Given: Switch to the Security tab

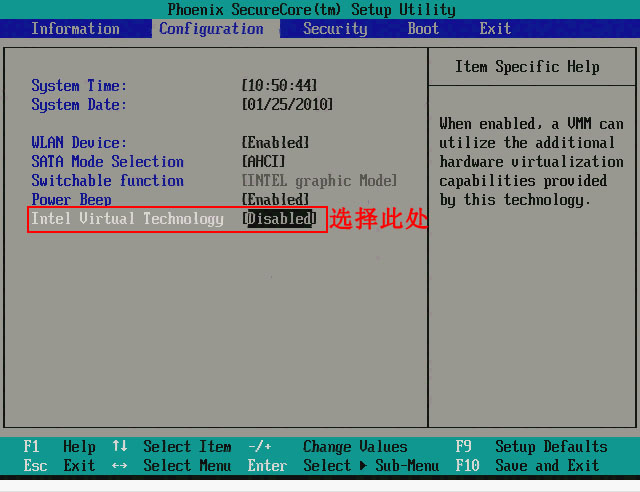Looking at the screenshot, I should click(335, 28).
